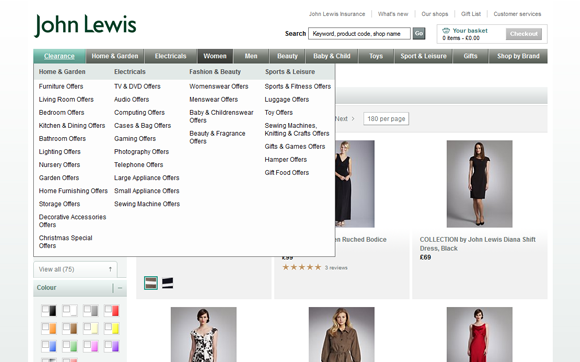This screenshot has width=580, height=362.
Task: Open the Our shops link
Action: (x=435, y=14)
